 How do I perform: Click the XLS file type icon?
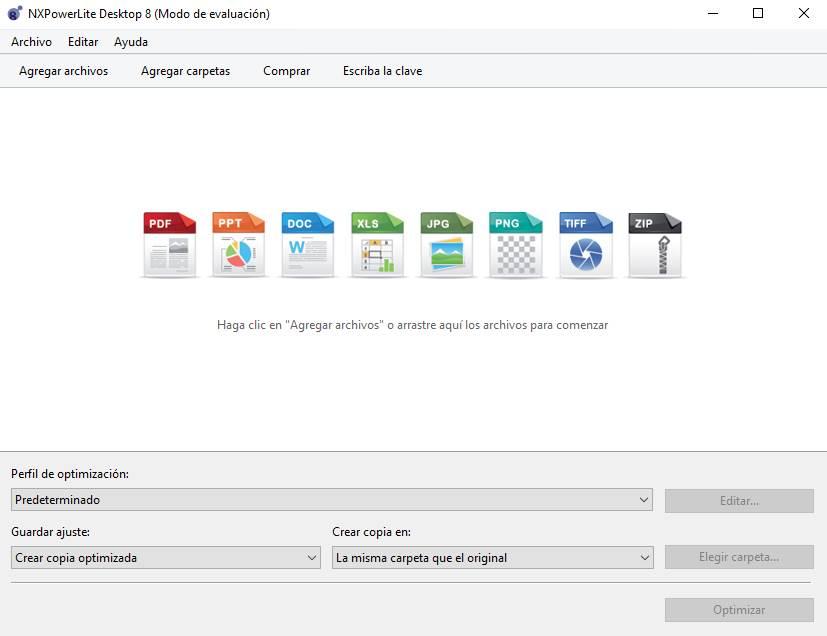[377, 245]
